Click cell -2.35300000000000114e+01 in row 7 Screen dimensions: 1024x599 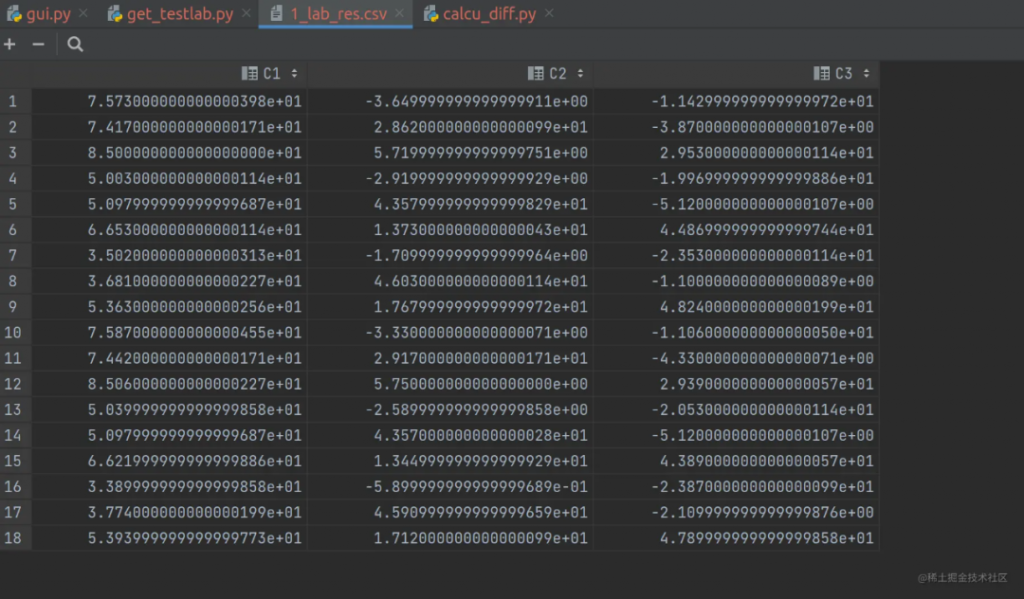736,255
